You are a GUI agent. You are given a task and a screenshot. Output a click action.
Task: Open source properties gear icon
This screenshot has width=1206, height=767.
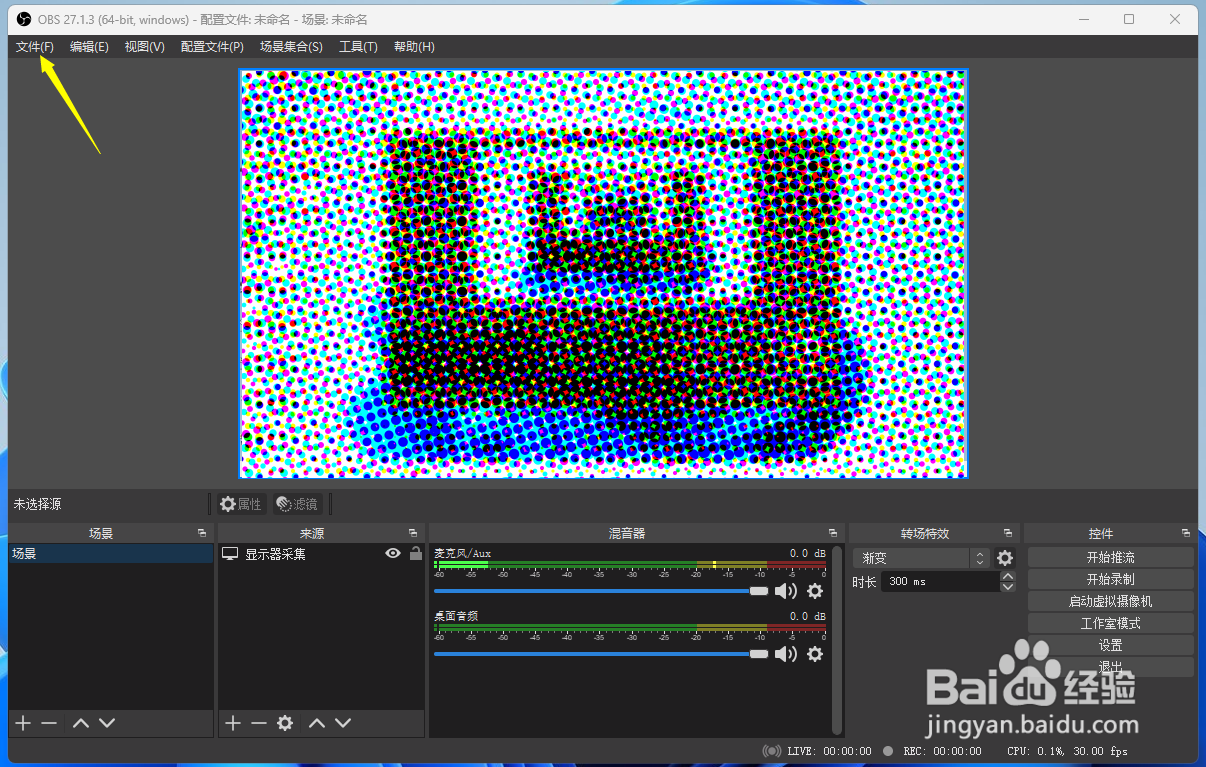click(285, 723)
